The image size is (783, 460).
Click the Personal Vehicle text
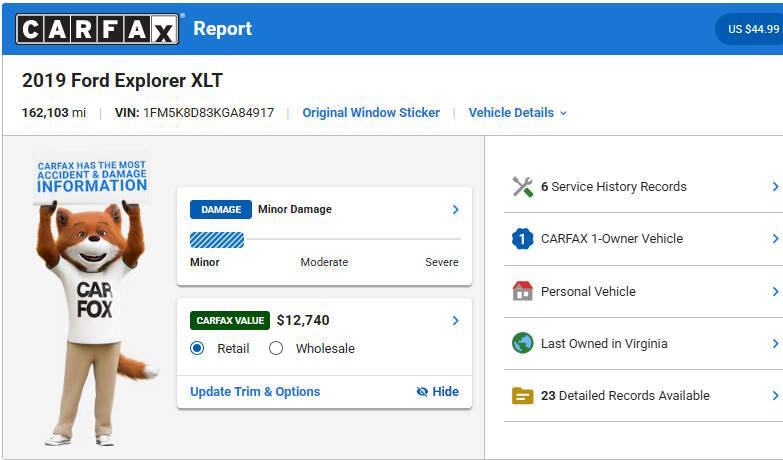(x=588, y=292)
